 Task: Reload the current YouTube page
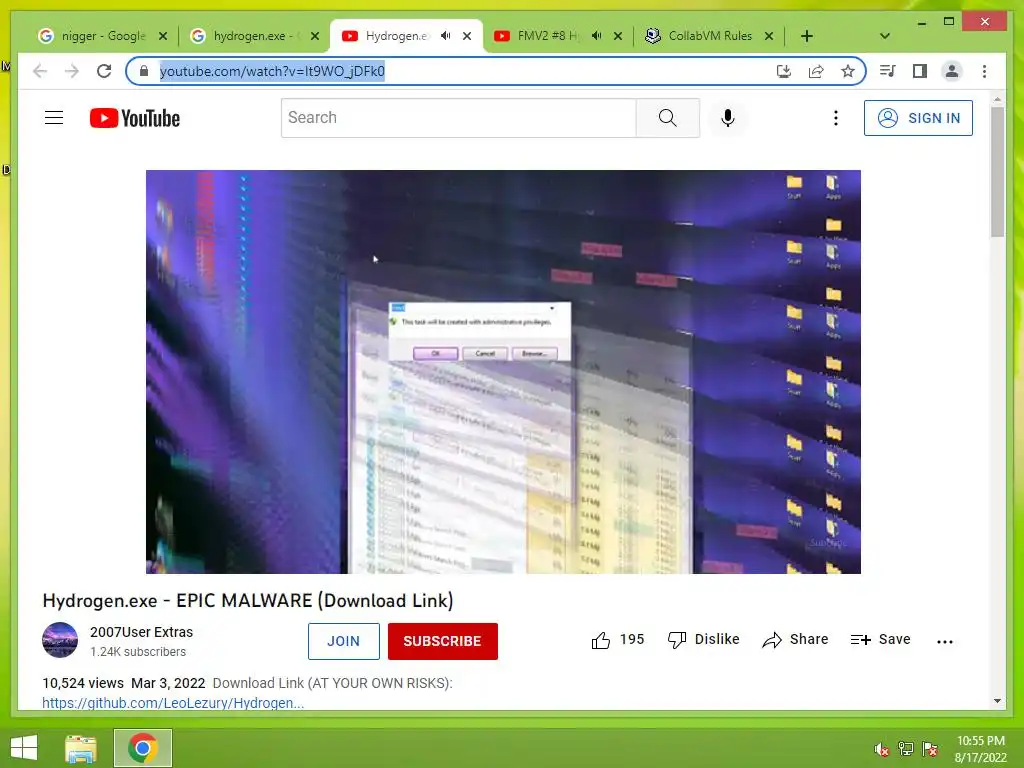coord(104,71)
